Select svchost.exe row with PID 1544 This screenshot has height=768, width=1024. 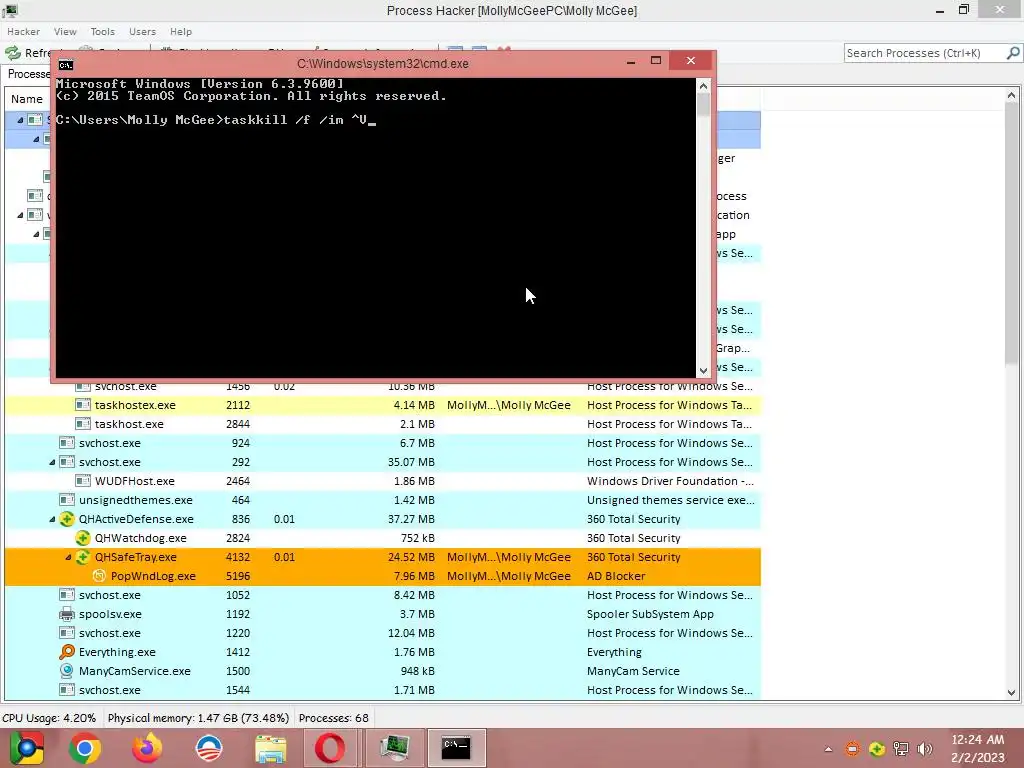click(x=383, y=690)
